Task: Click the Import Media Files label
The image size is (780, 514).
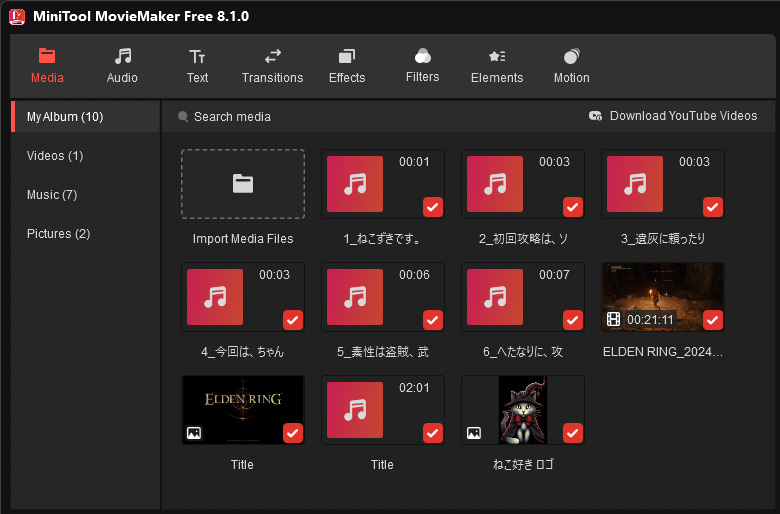Action: (243, 239)
